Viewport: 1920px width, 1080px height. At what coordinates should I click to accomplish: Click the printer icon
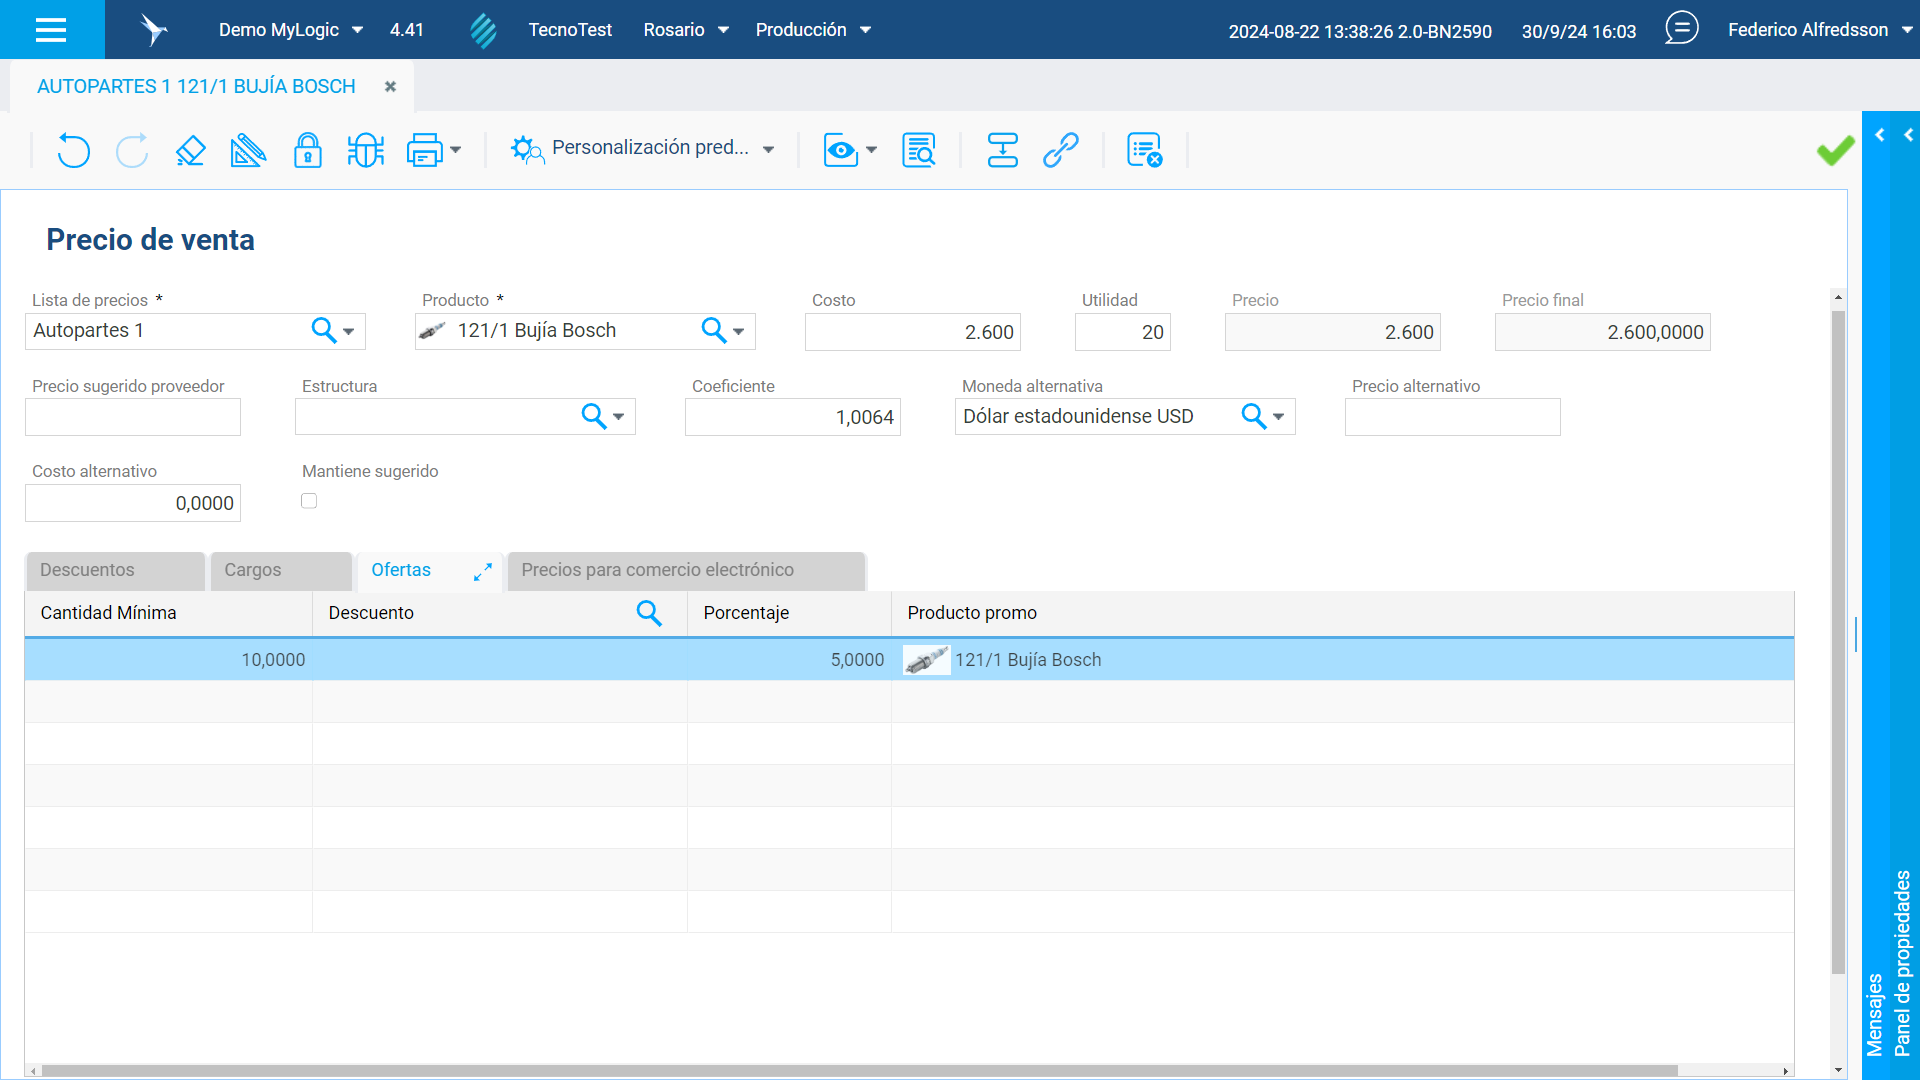(424, 150)
